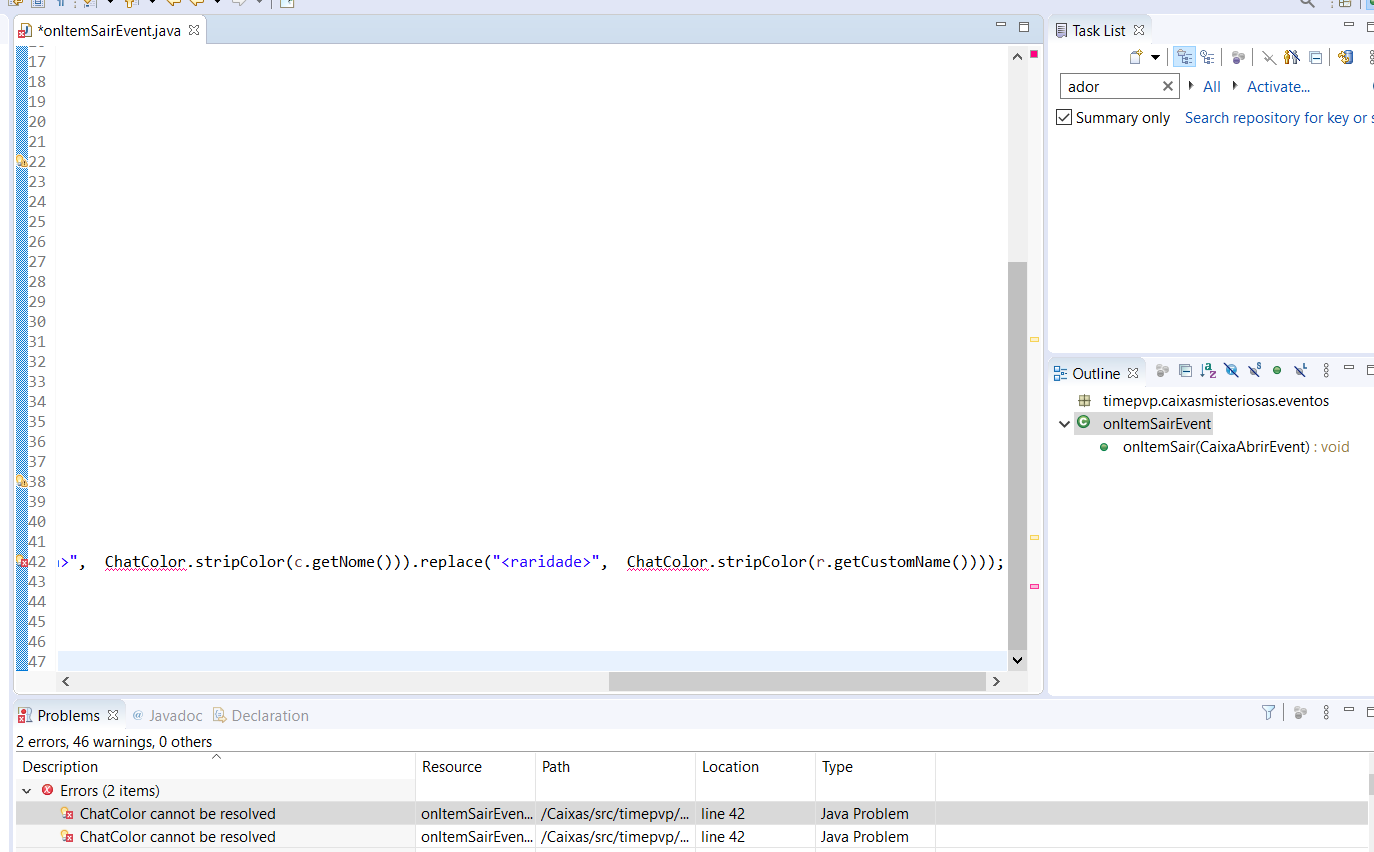Create a new task in Task List
The height and width of the screenshot is (852, 1374).
[1136, 58]
